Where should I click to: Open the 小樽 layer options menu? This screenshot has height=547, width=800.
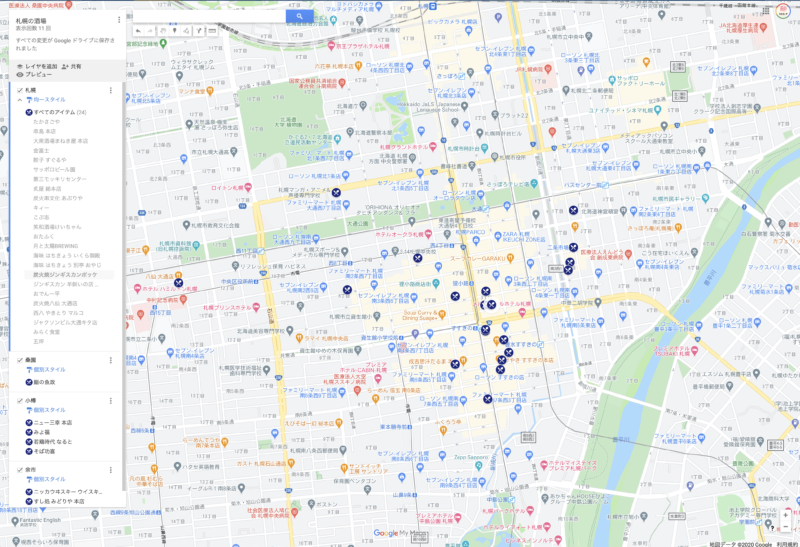coord(111,401)
